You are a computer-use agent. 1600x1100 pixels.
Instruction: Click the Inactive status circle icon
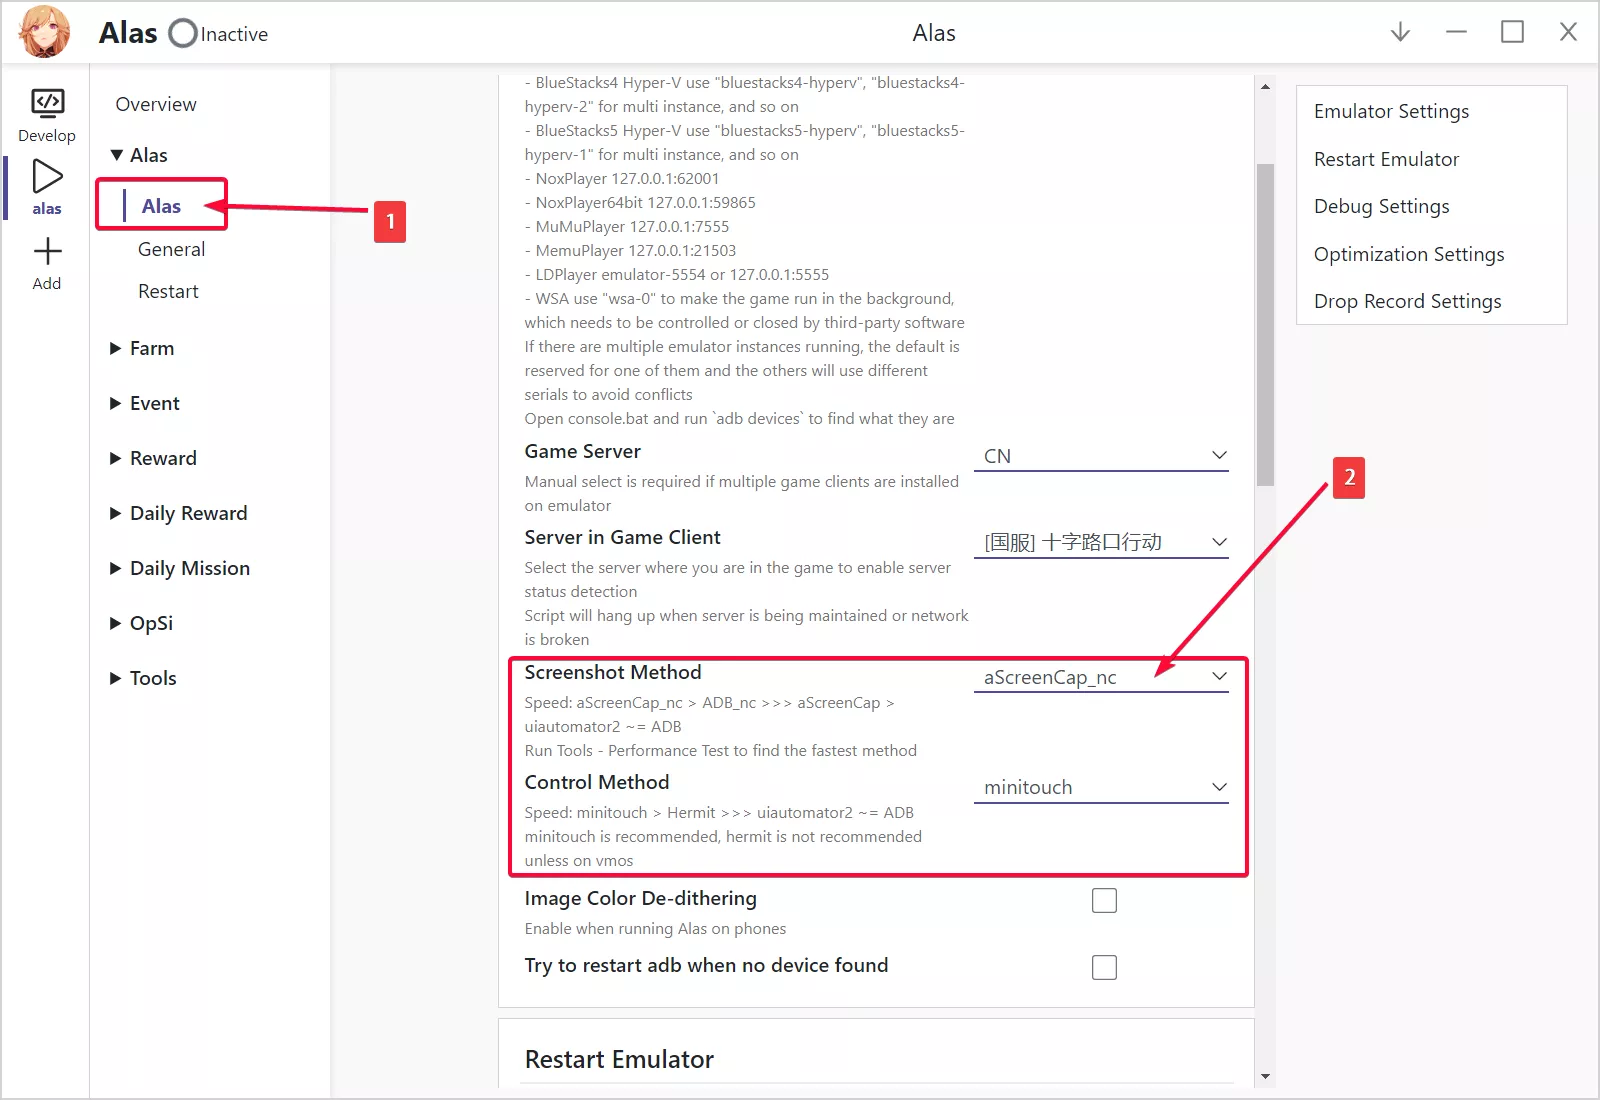182,34
